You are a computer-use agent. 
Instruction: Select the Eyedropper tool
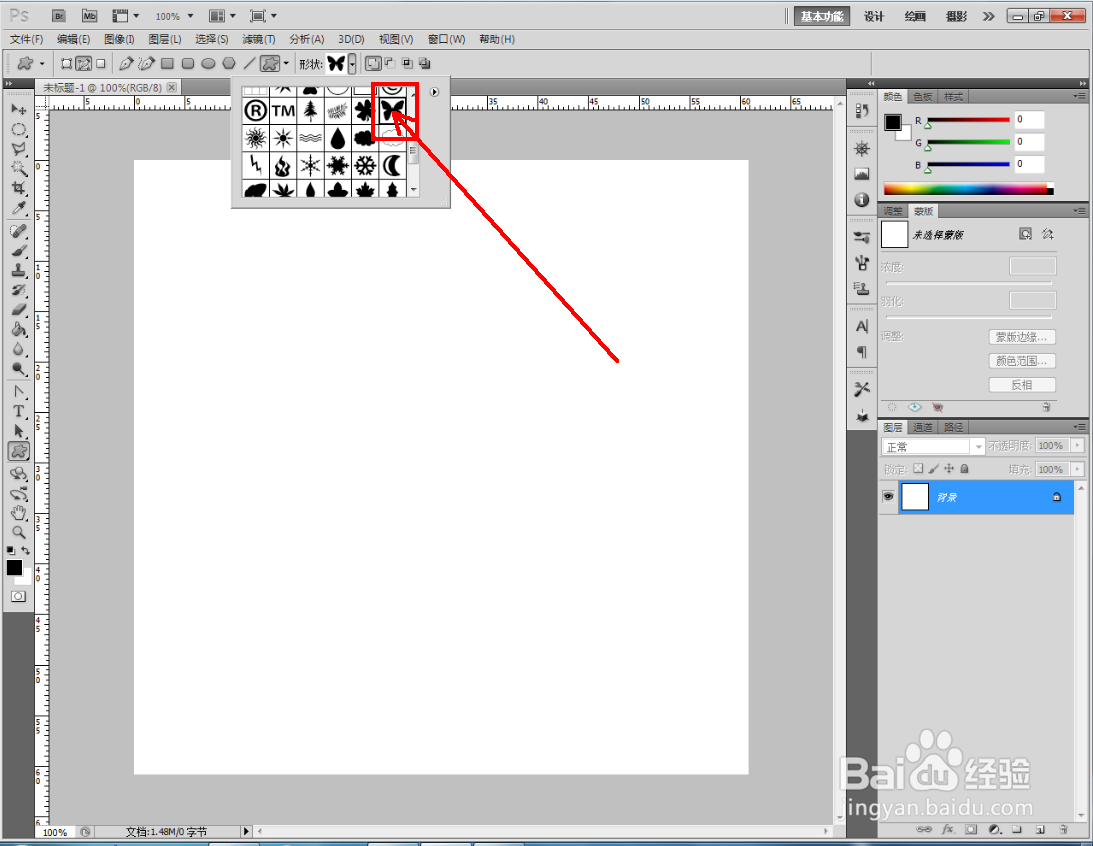(x=19, y=208)
